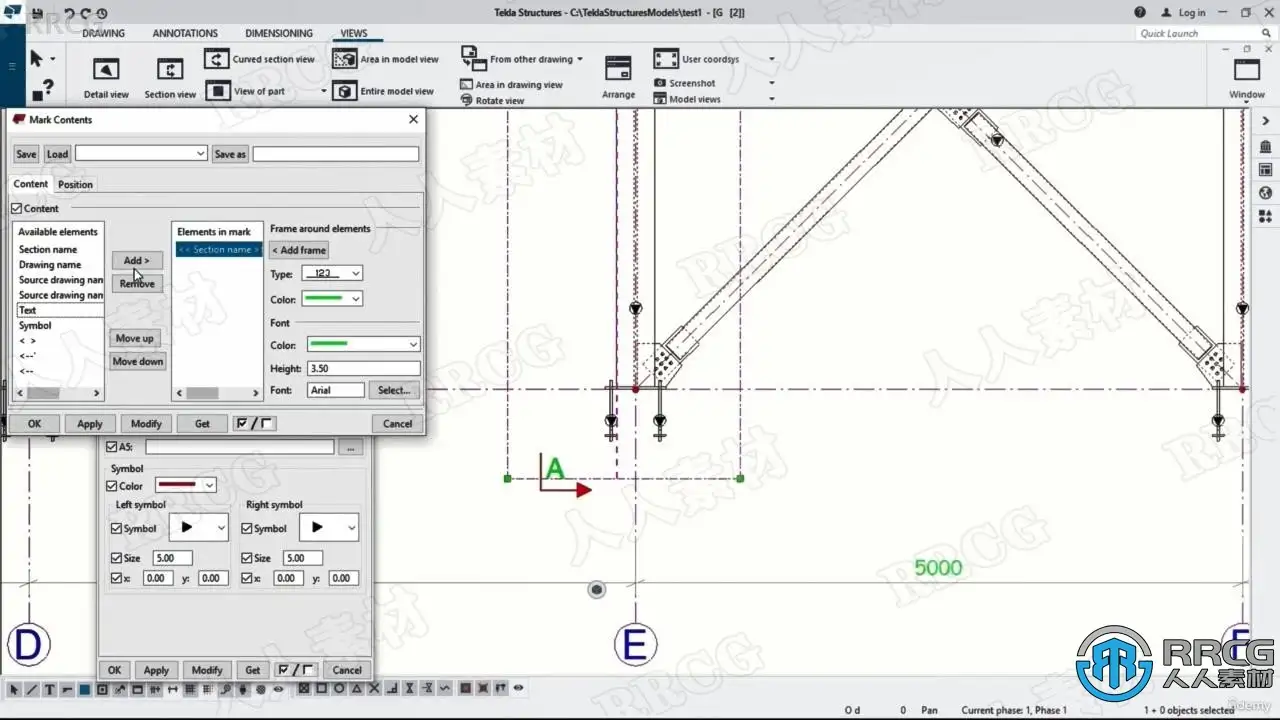
Task: Click the Add > button
Action: (x=136, y=260)
